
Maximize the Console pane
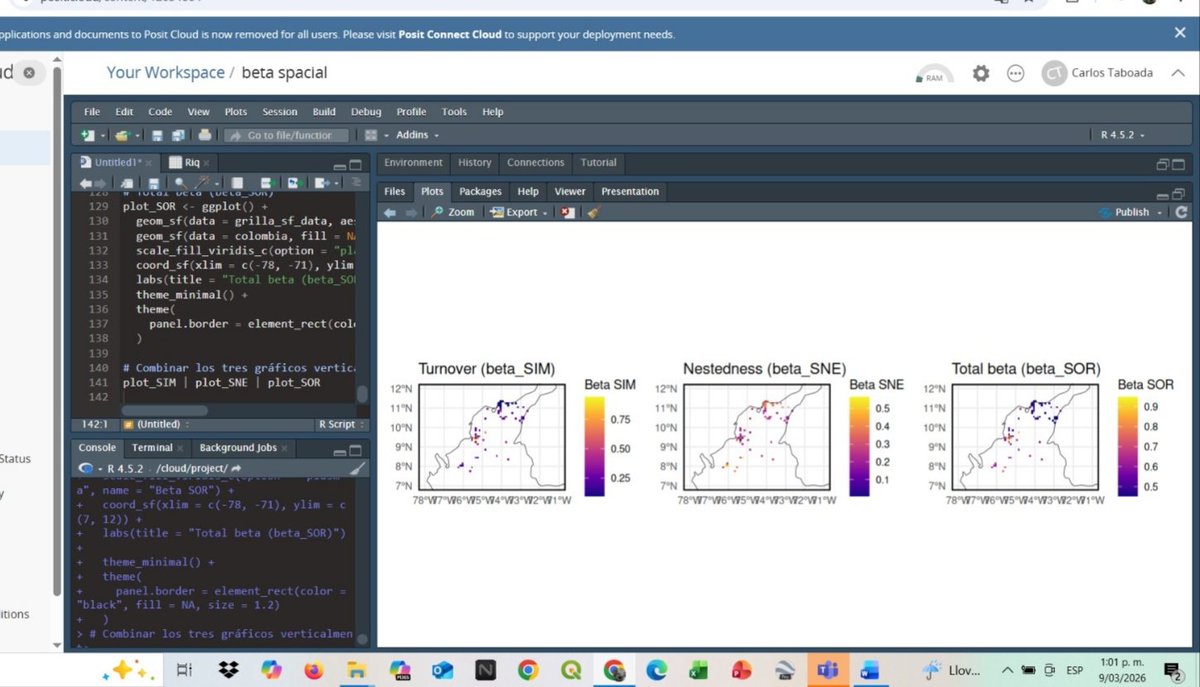coord(356,450)
